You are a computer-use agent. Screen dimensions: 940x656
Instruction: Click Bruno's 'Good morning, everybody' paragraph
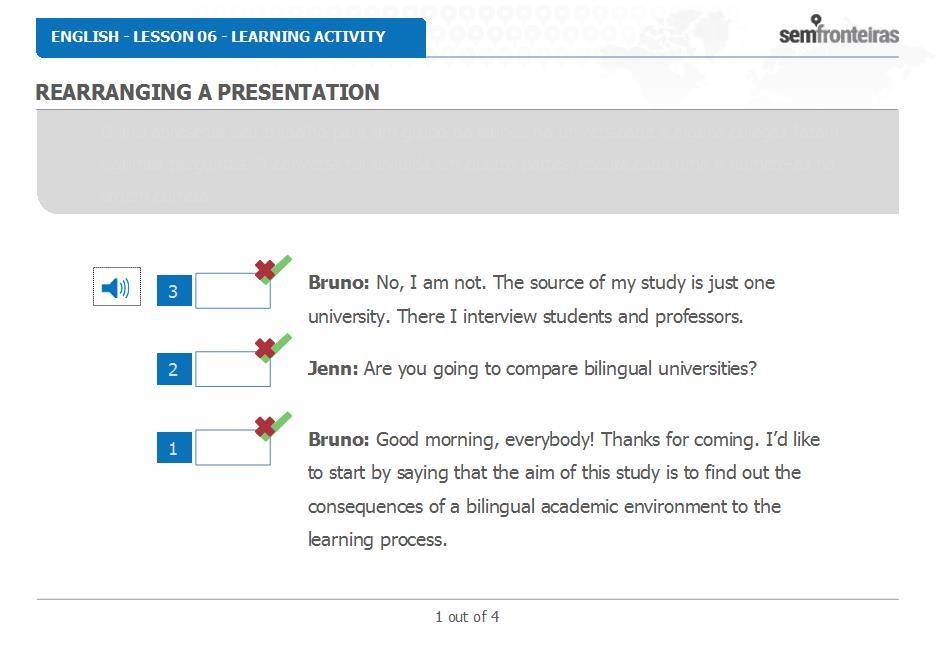564,489
